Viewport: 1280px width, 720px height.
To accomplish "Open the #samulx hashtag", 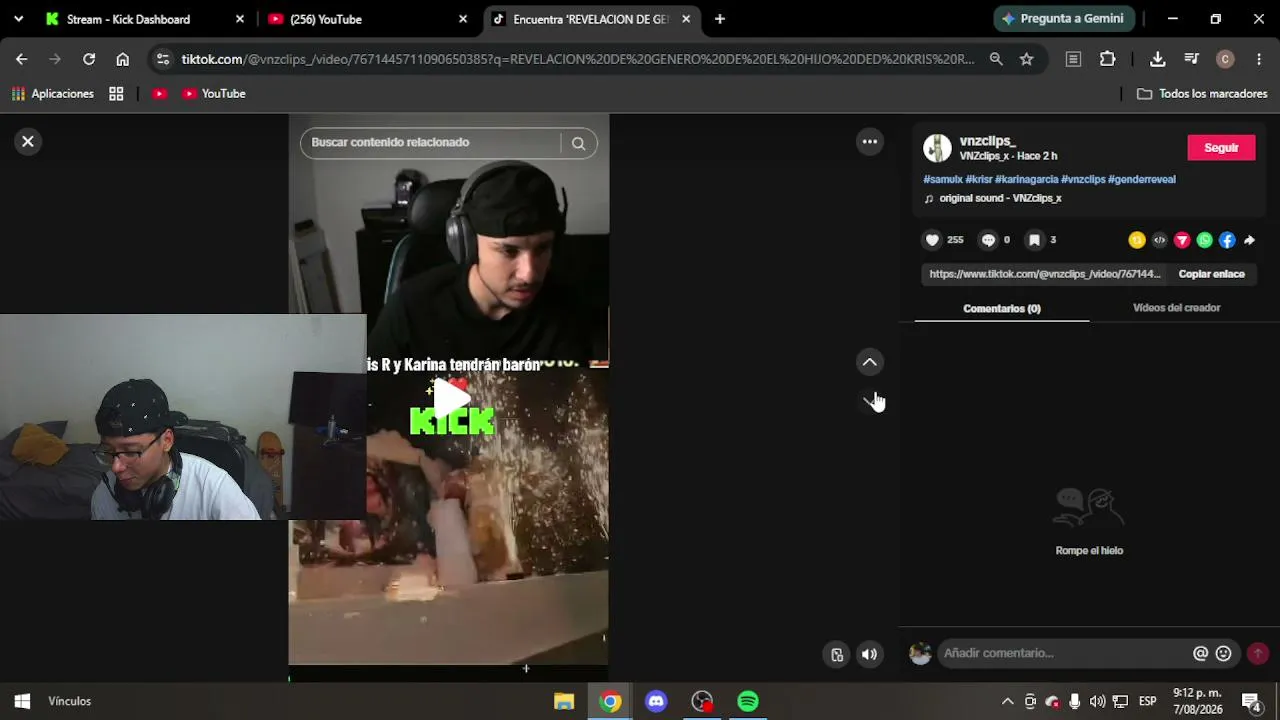I will pos(943,180).
